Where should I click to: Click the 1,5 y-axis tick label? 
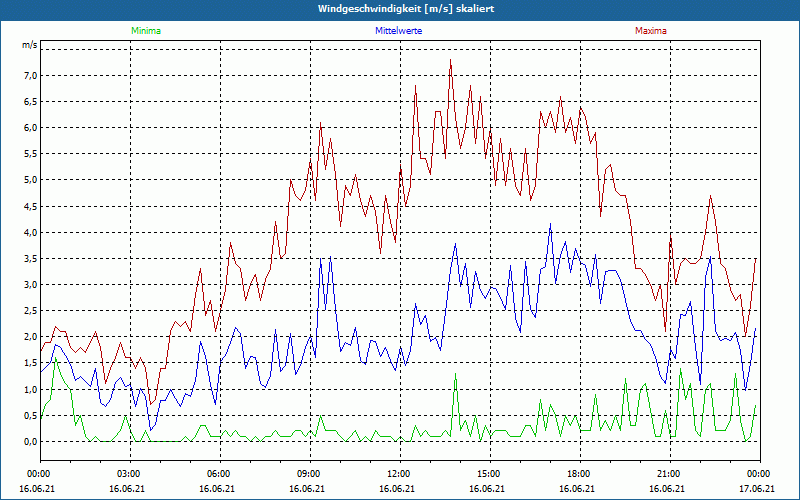[x=31, y=363]
